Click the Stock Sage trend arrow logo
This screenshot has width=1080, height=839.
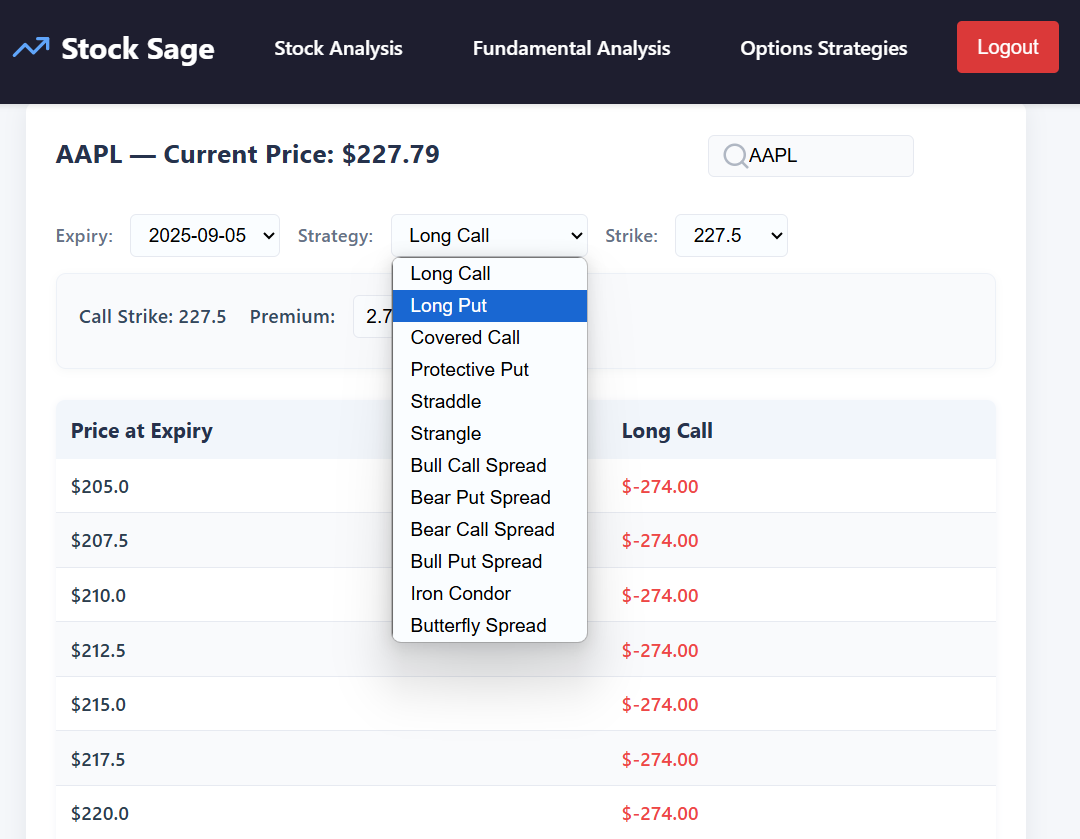tap(31, 48)
